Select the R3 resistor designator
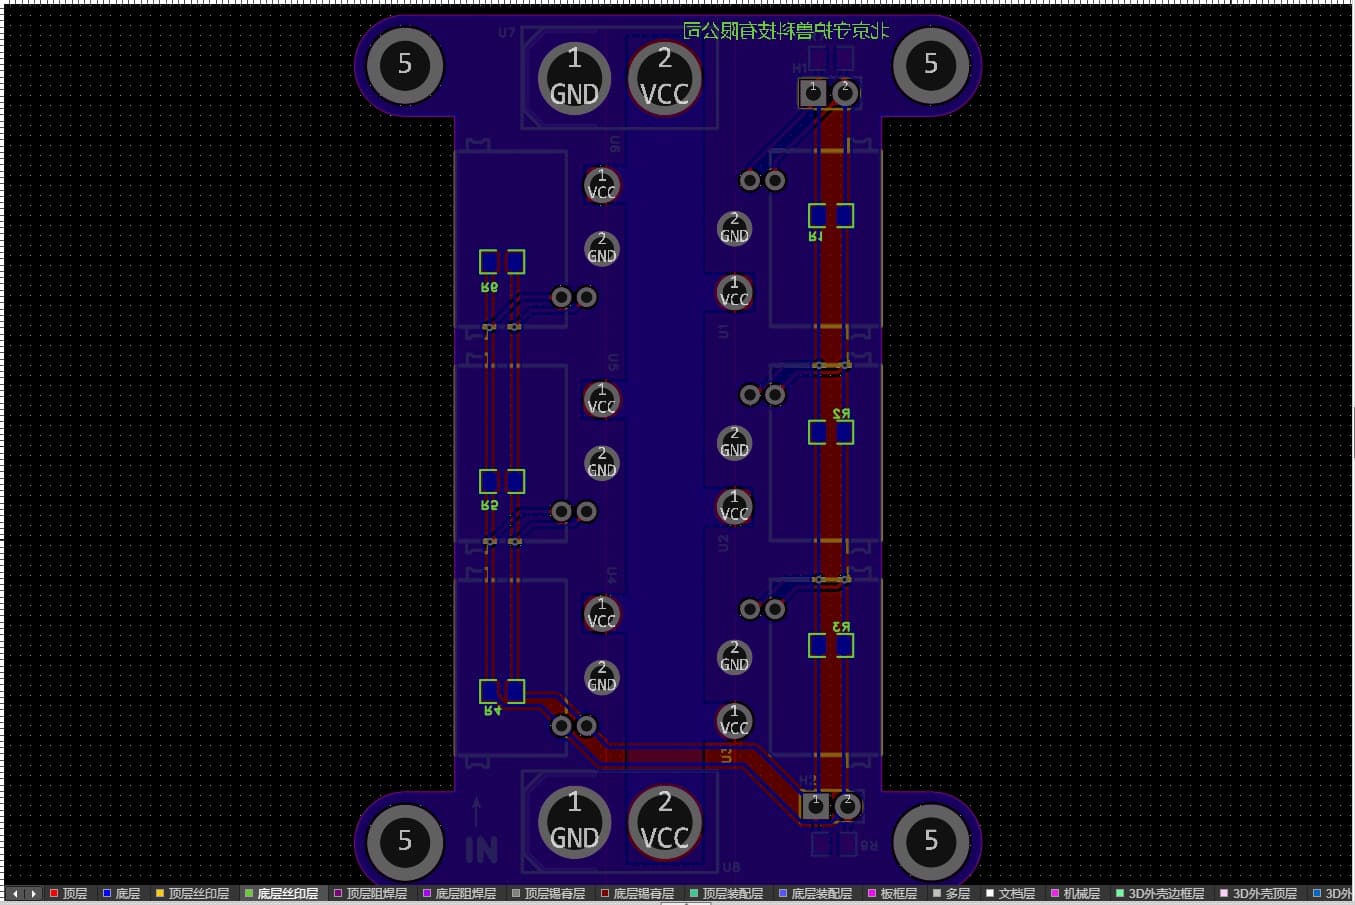1355x905 pixels. tap(841, 627)
